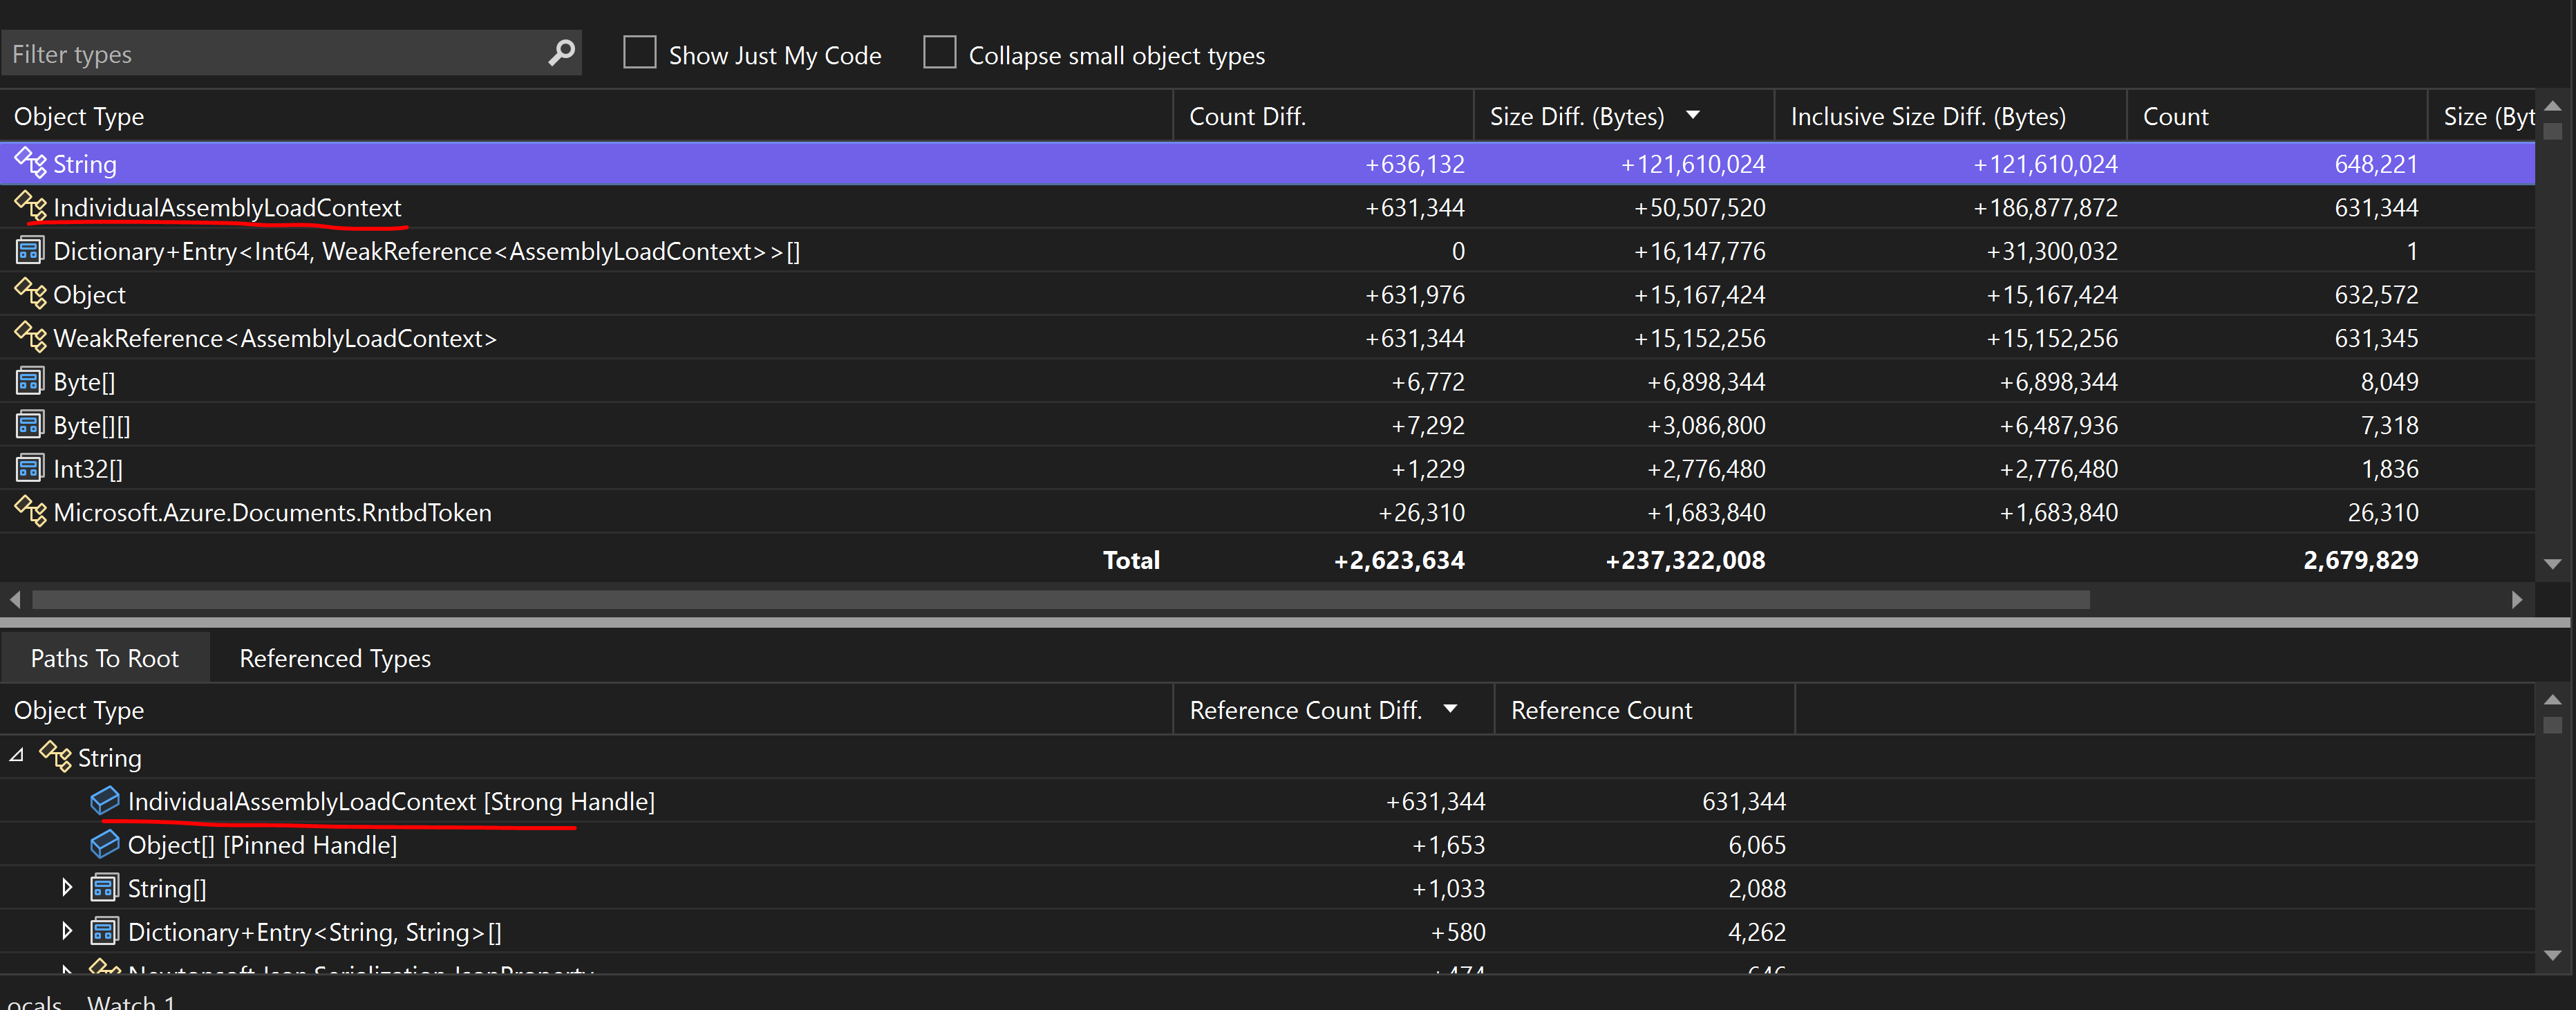Click the +6,772 count diff cell
The image size is (2576, 1010).
[x=1427, y=381]
